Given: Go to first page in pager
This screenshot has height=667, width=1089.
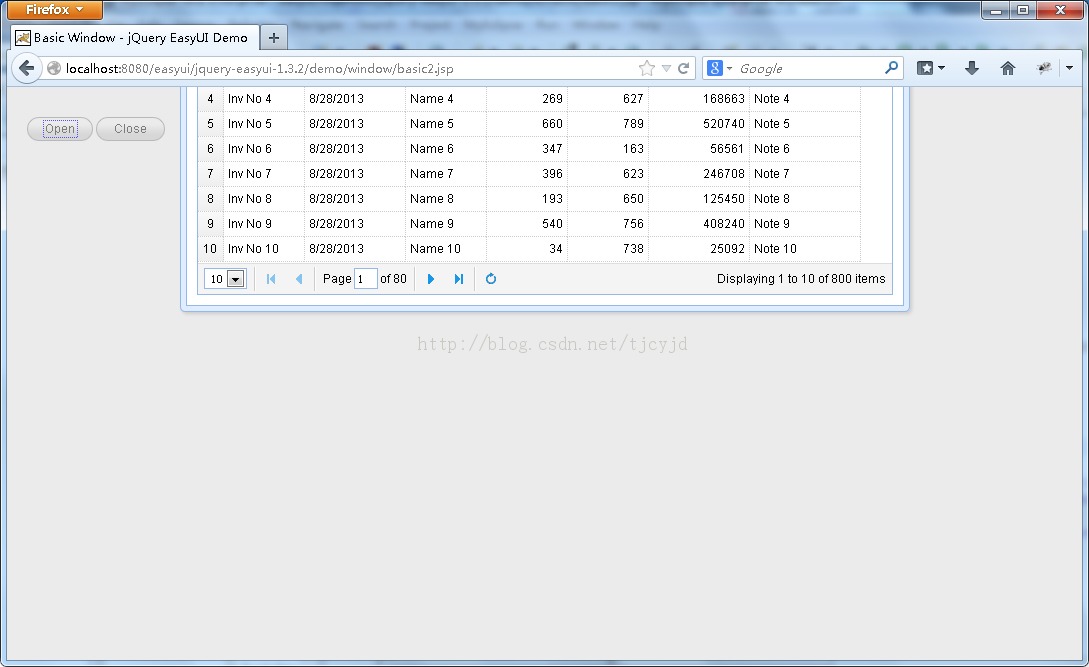Looking at the screenshot, I should point(271,279).
